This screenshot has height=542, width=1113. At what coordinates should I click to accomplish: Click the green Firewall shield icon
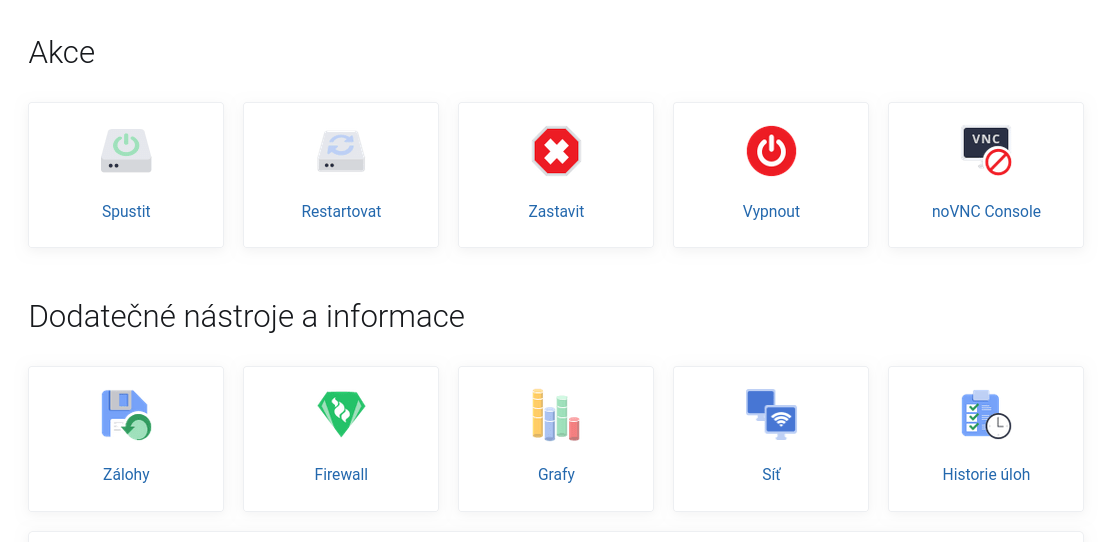341,414
